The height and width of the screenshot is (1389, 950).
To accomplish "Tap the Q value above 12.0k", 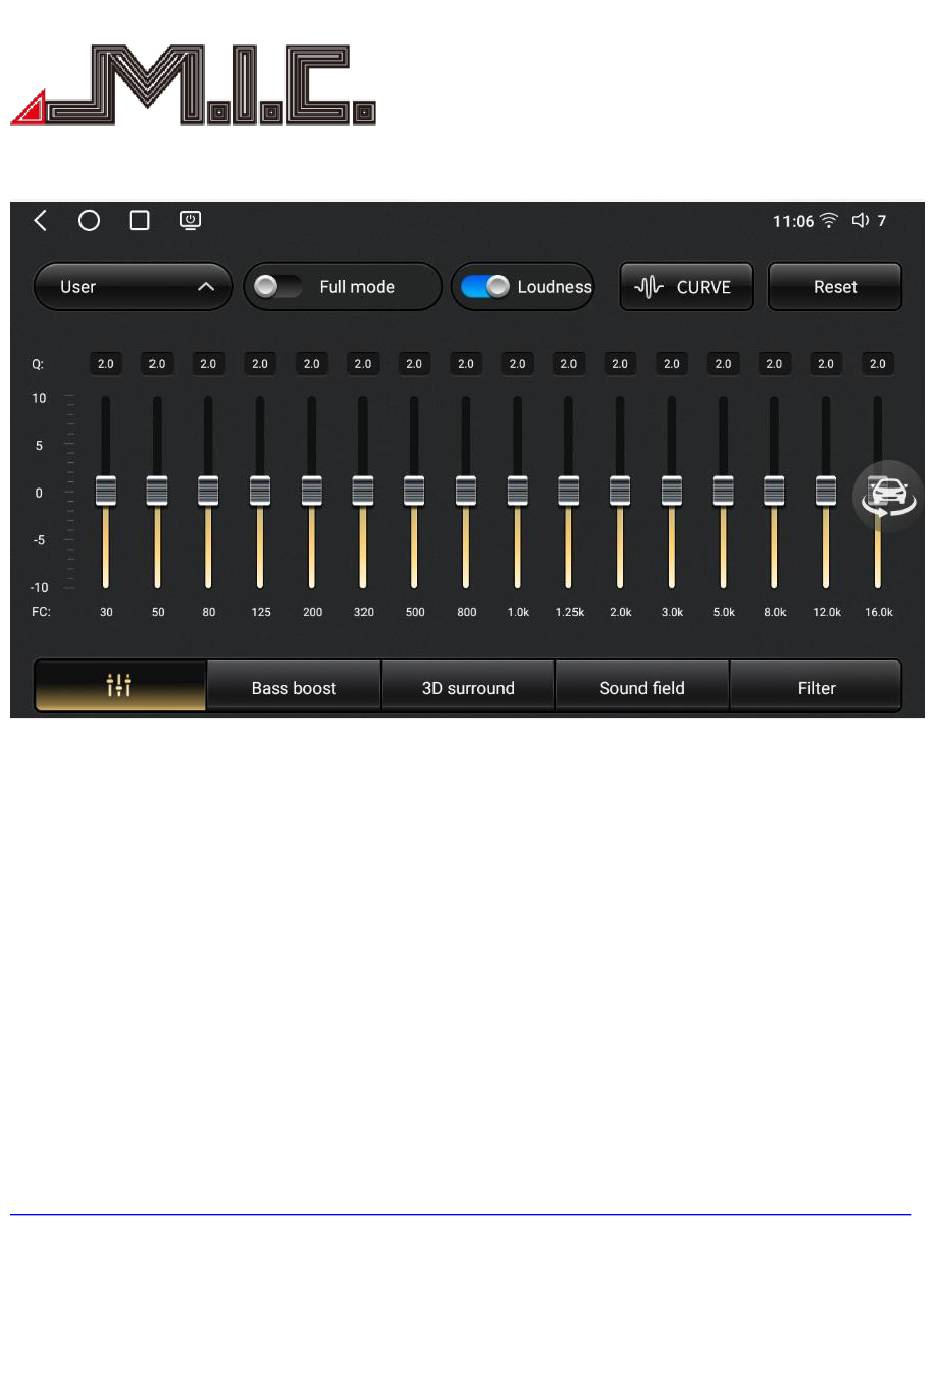I will click(826, 364).
